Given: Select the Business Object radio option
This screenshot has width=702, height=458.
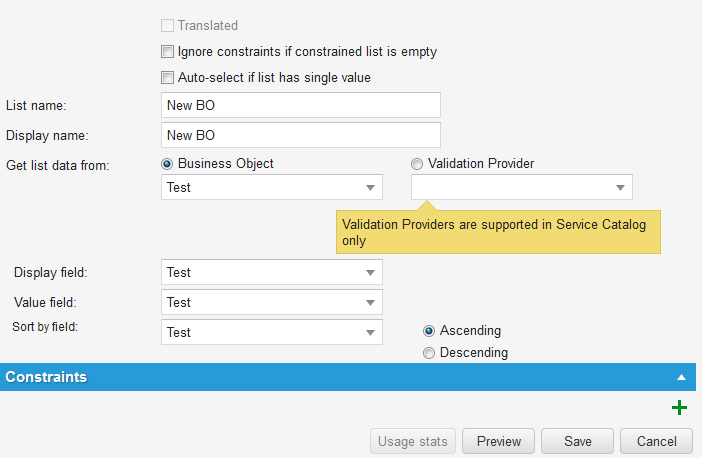Looking at the screenshot, I should point(167,163).
